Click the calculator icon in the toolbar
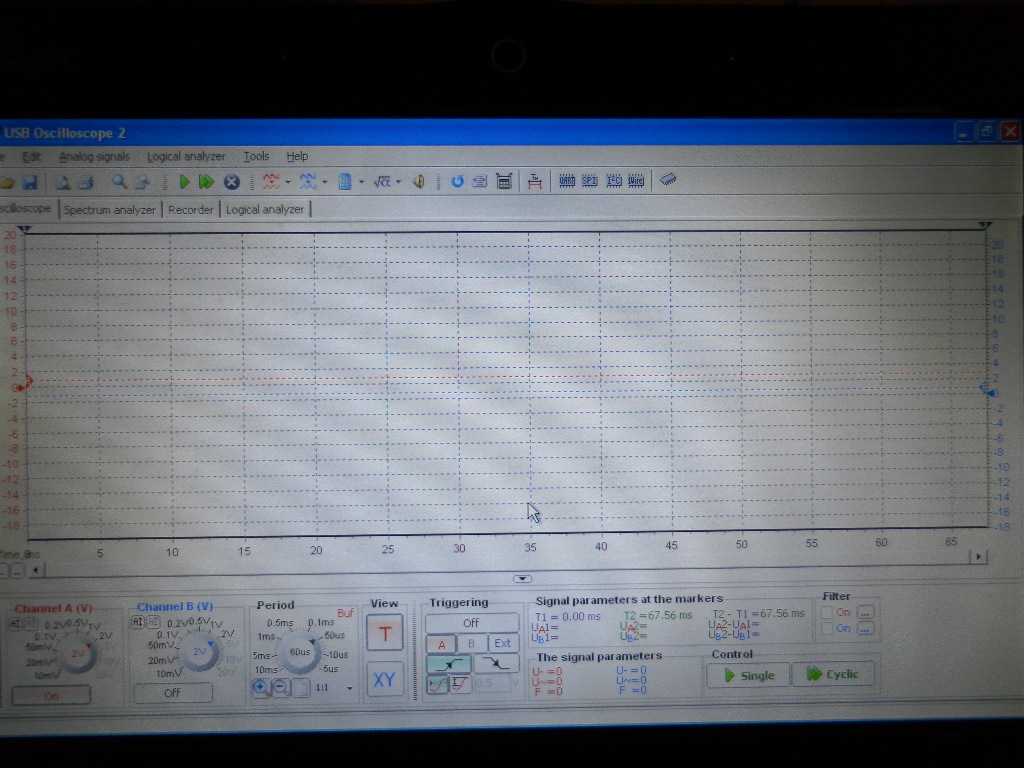The height and width of the screenshot is (768, 1024). pos(504,181)
